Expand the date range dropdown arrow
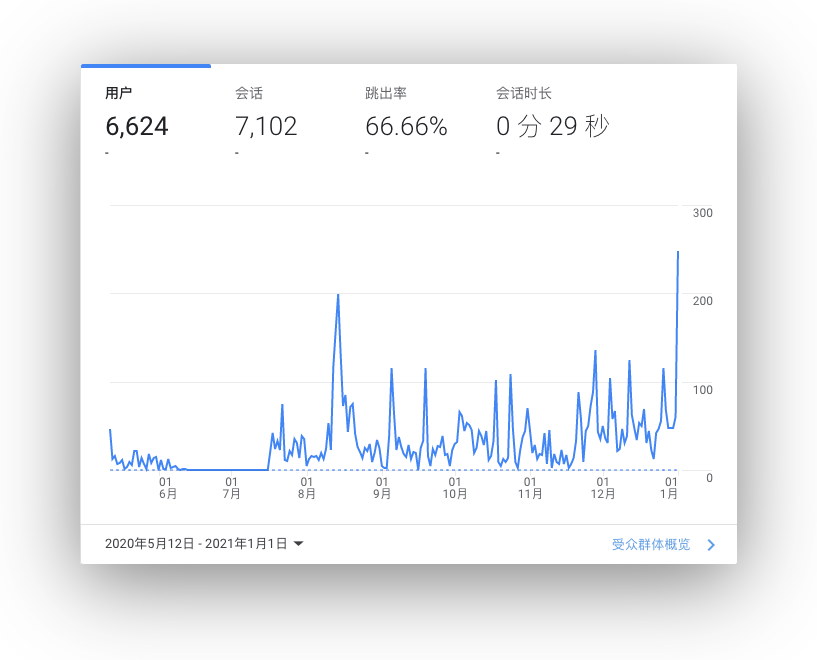The image size is (817, 660). click(x=298, y=544)
